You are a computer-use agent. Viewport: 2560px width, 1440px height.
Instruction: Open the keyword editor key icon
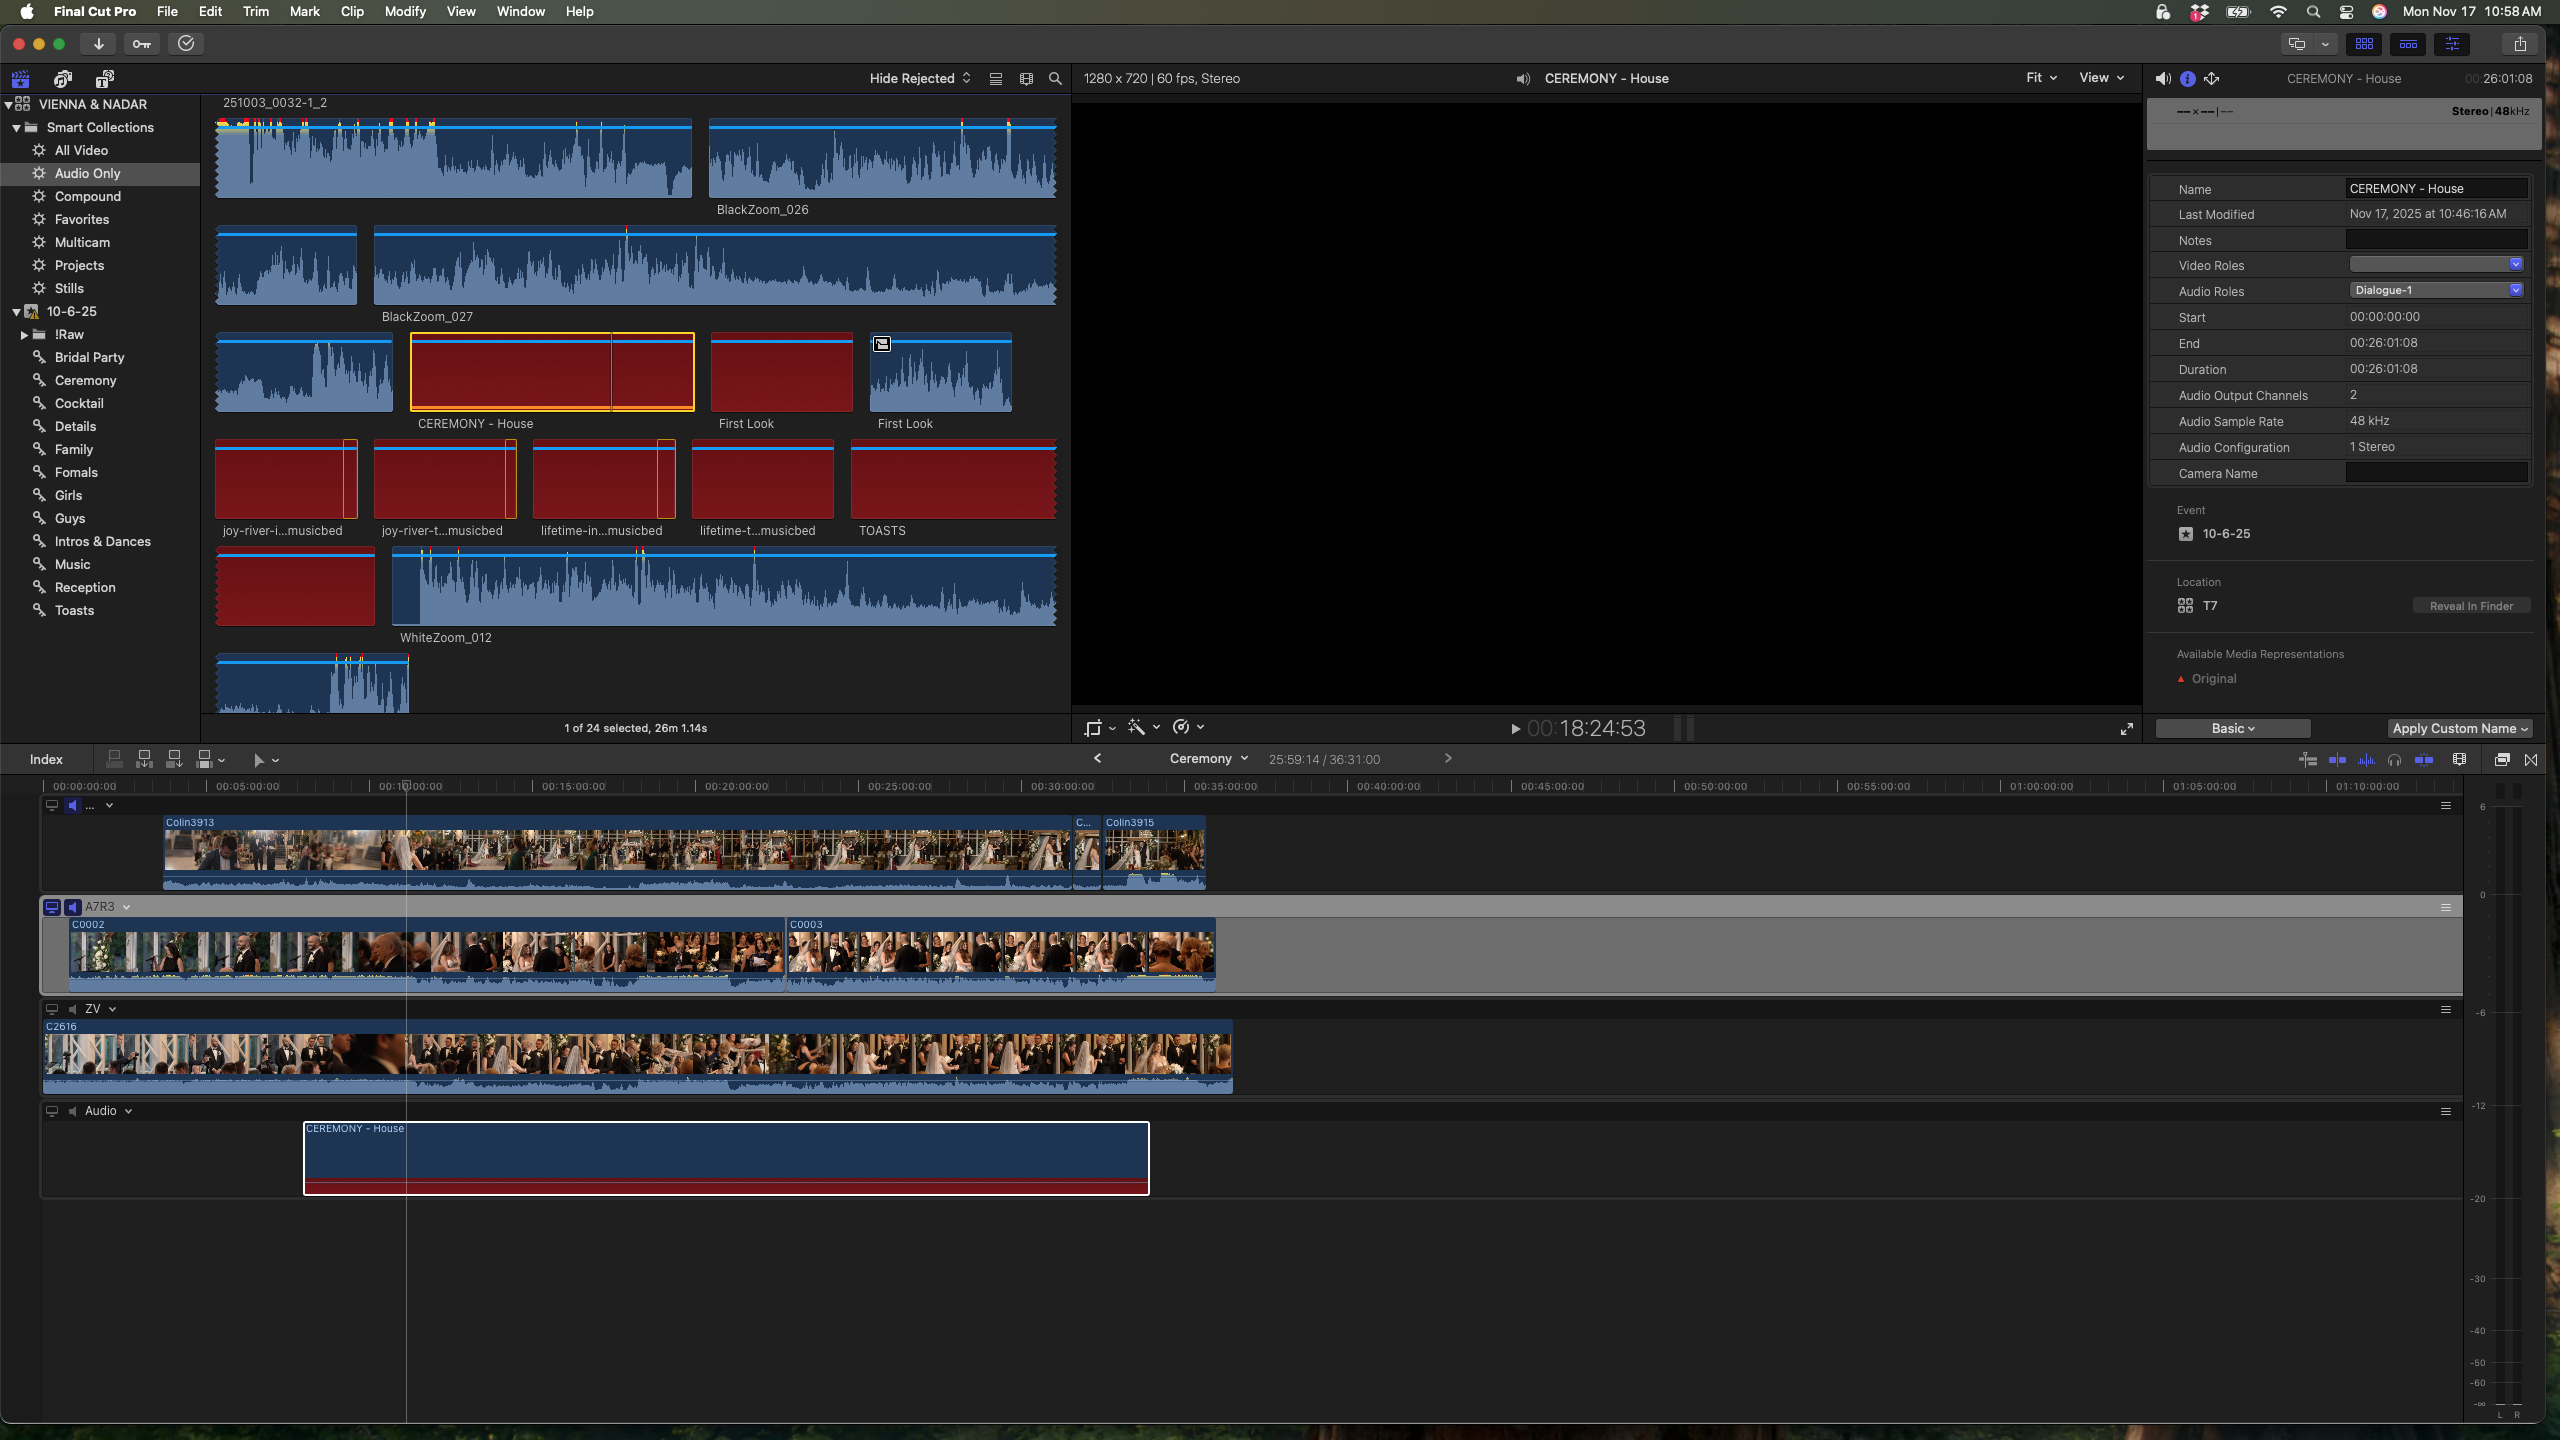[142, 44]
